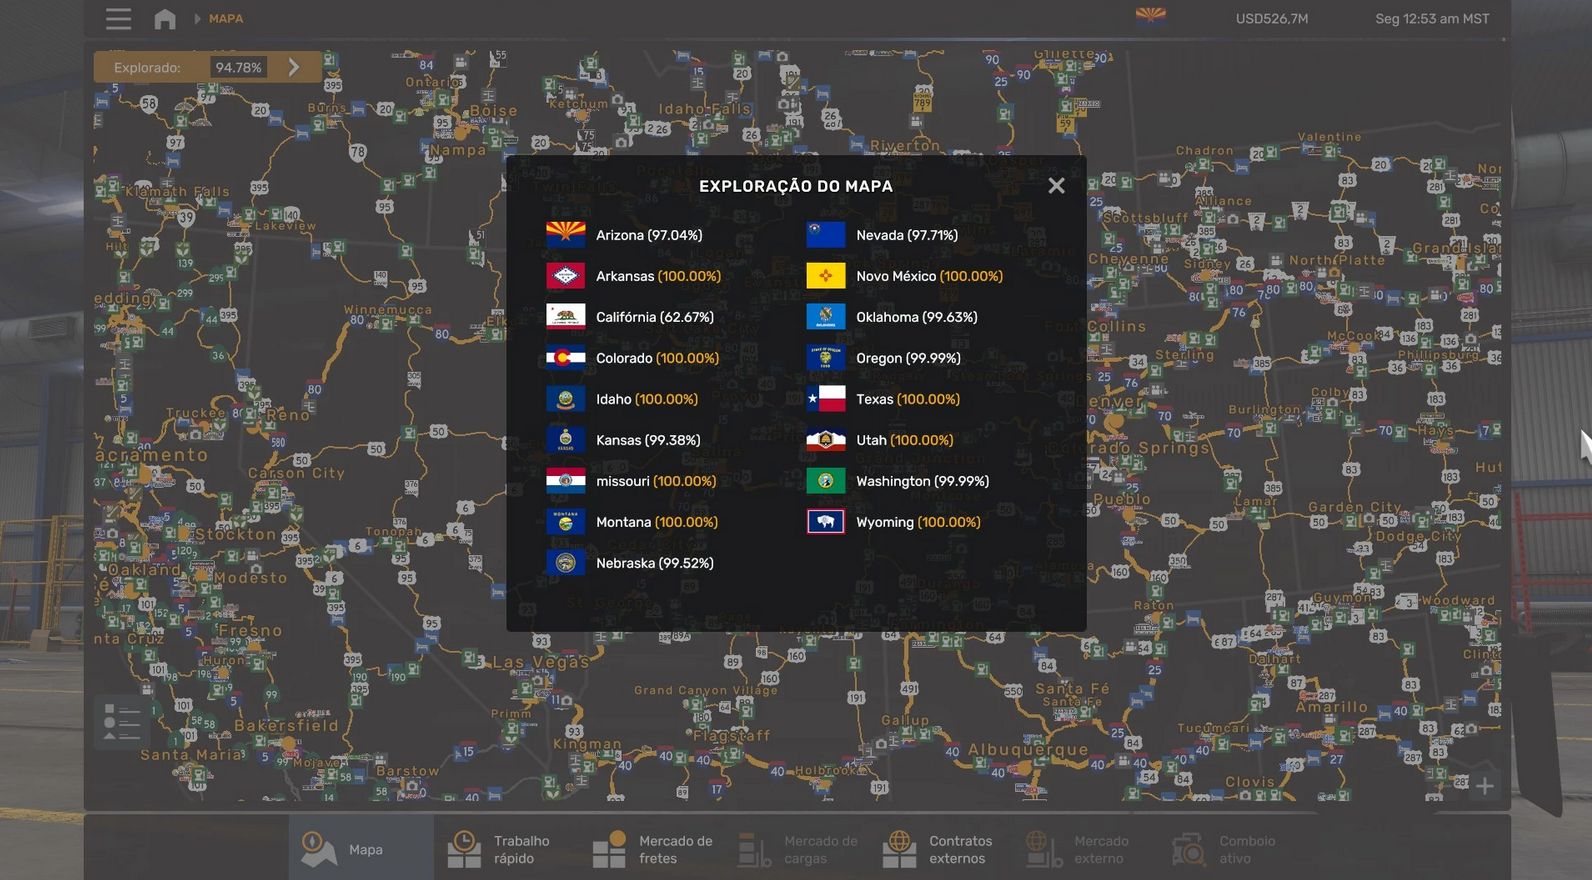1592x880 pixels.
Task: Go to the home screen icon
Action: pos(165,19)
